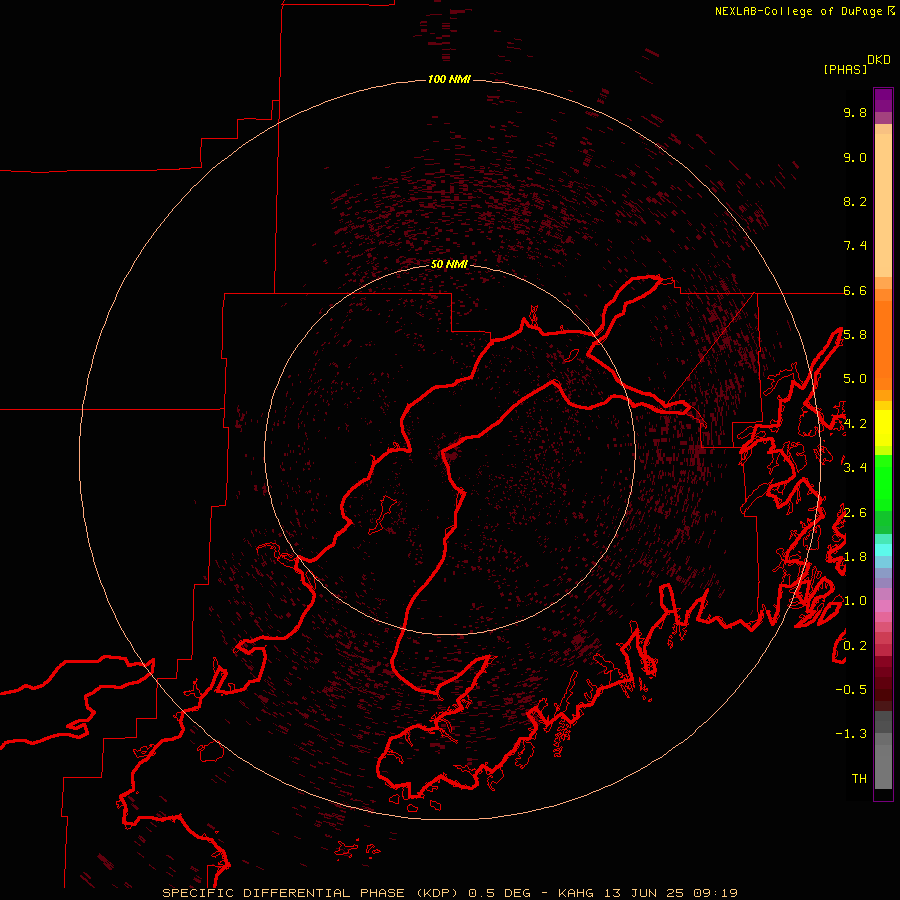This screenshot has width=900, height=900.
Task: Click the -1.3 scale value
Action: coord(851,734)
